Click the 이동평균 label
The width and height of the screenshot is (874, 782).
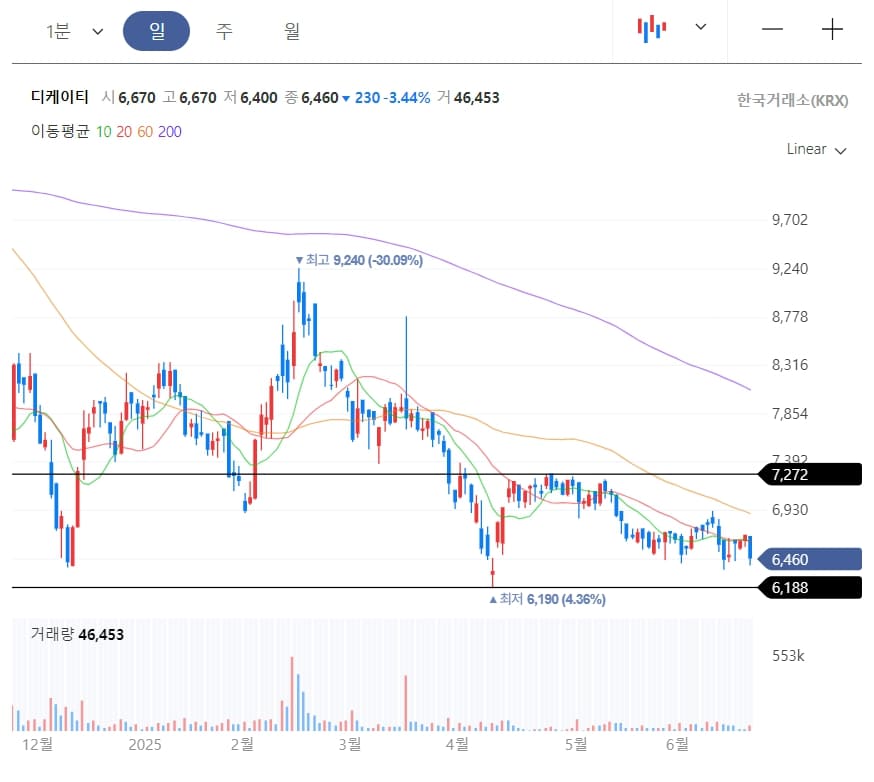60,132
